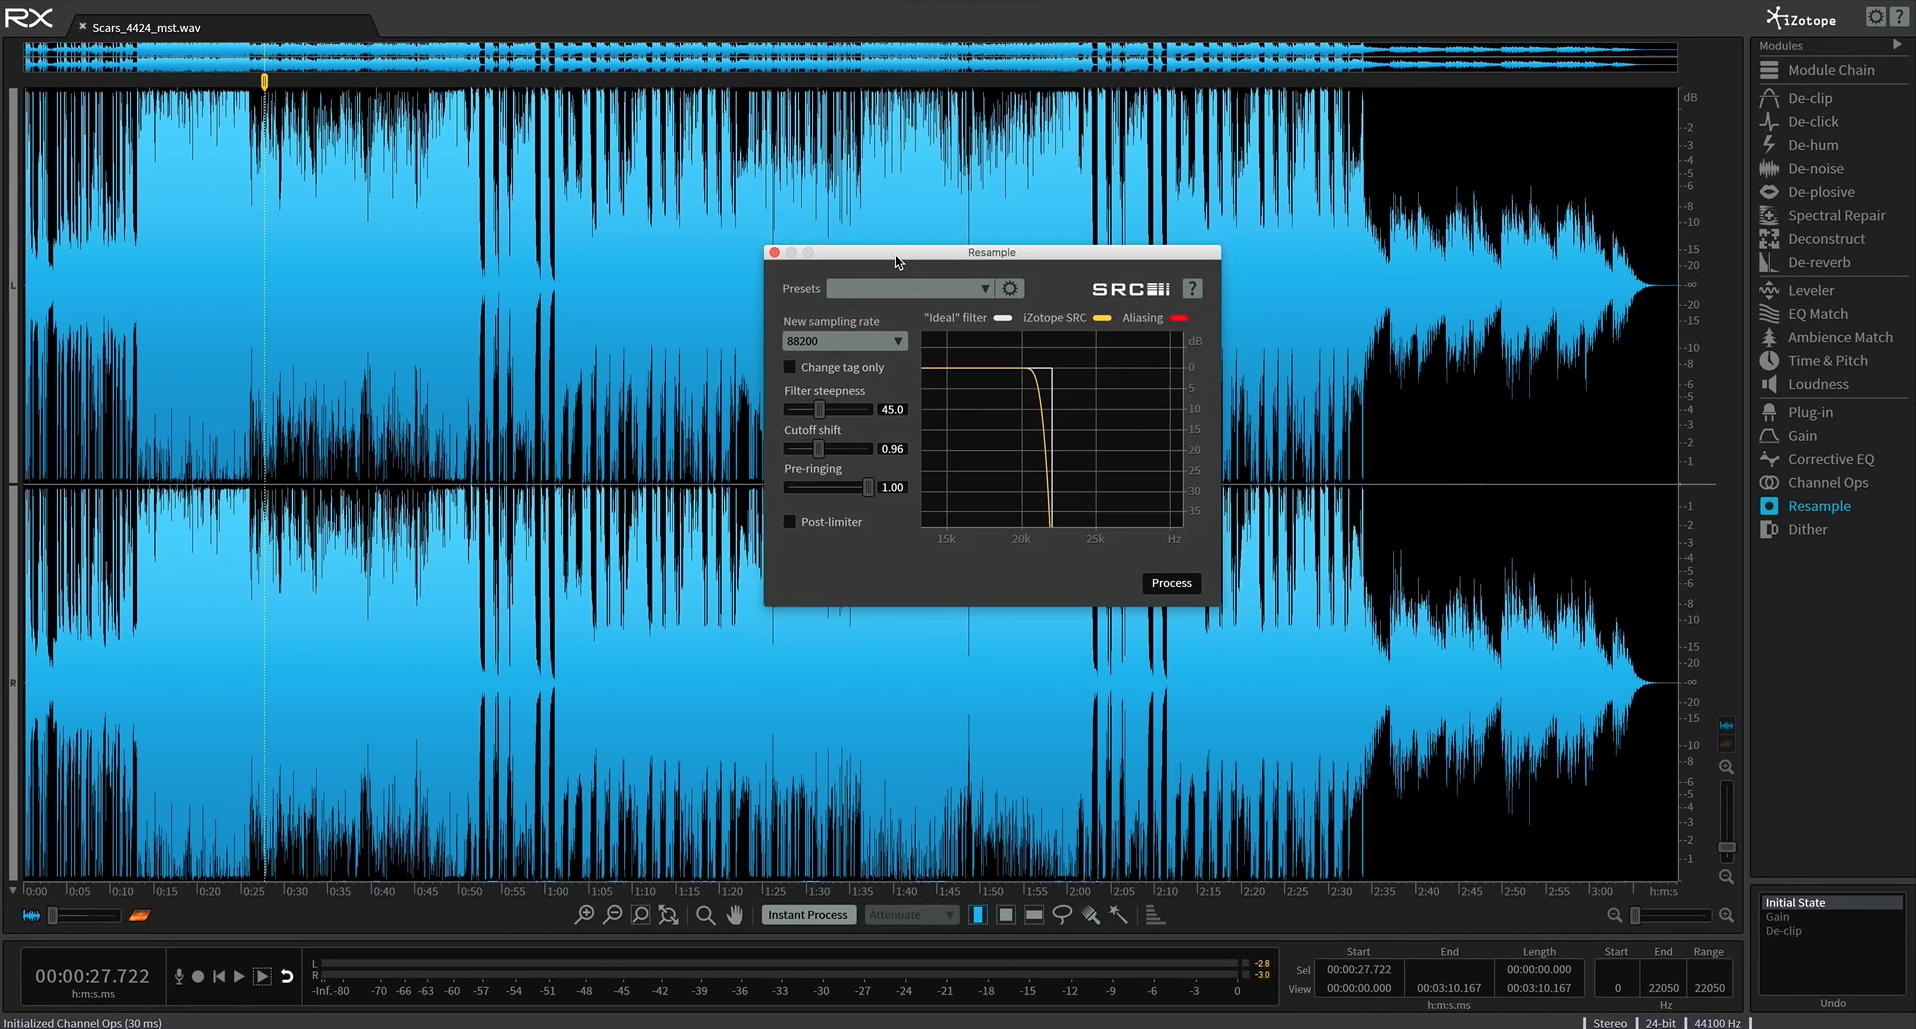Toggle the loop playback button
The image size is (1916, 1029).
tap(287, 977)
